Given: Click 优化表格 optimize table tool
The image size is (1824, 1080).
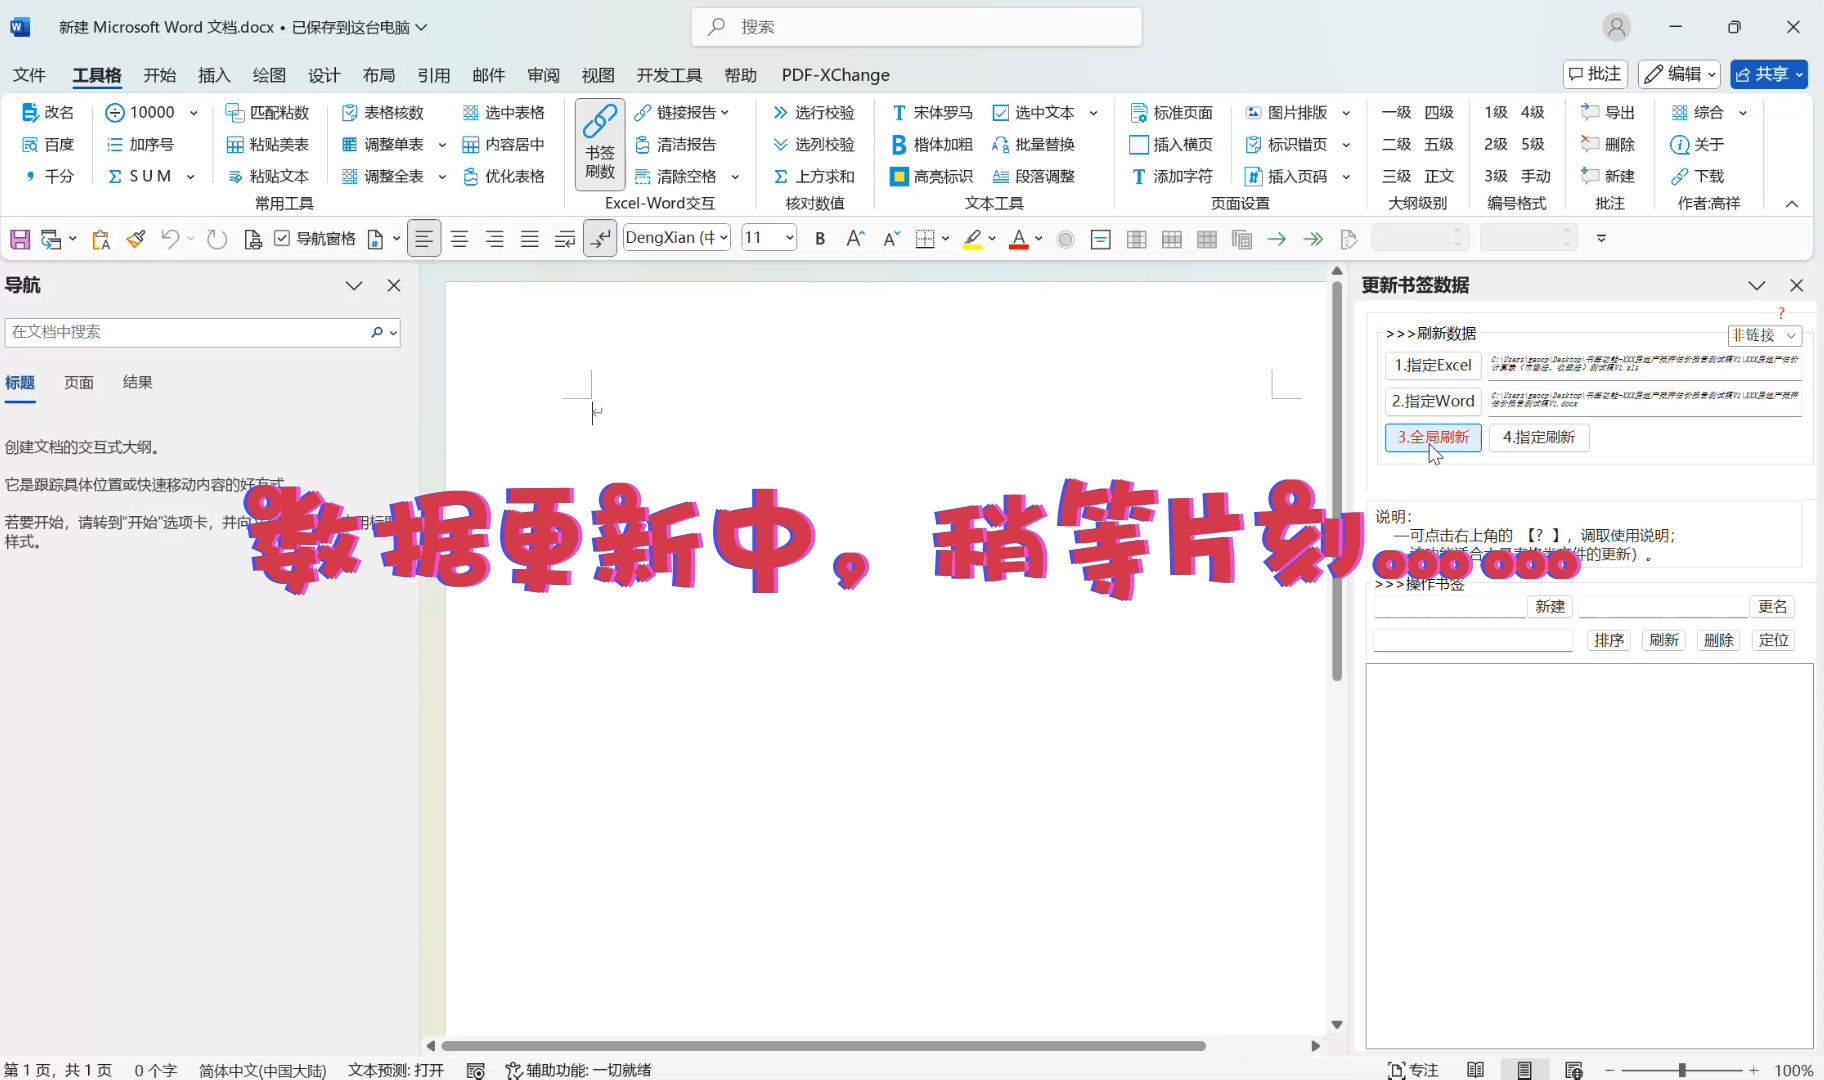Looking at the screenshot, I should tap(504, 176).
